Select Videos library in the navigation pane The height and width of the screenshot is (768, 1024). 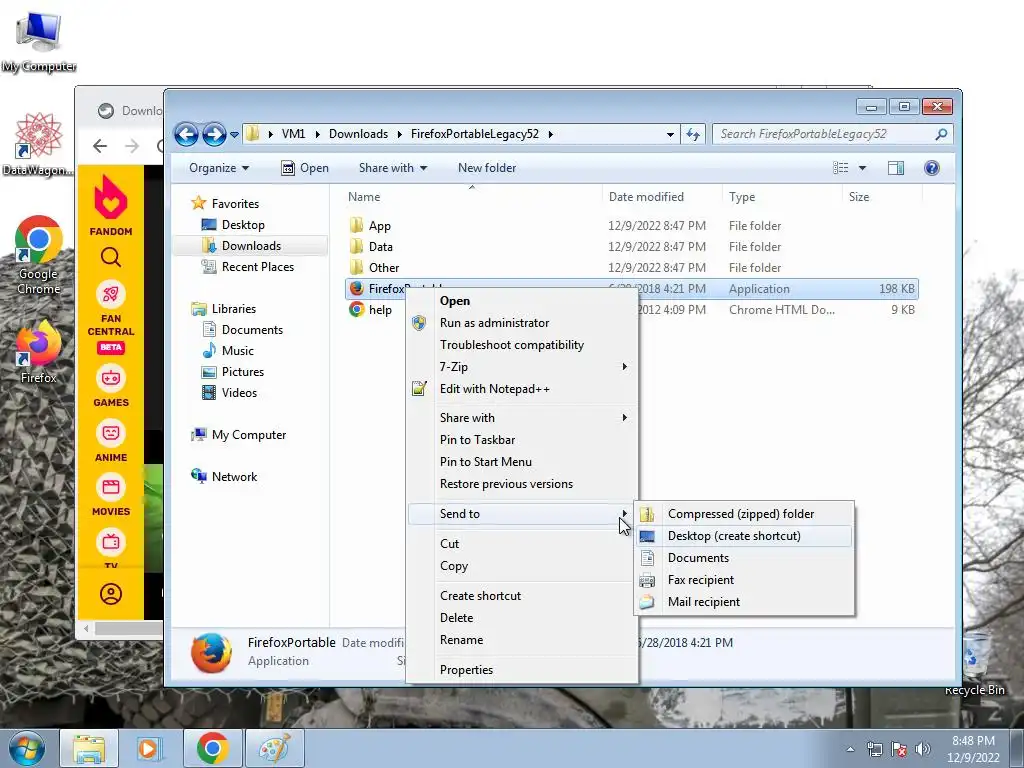click(x=229, y=392)
